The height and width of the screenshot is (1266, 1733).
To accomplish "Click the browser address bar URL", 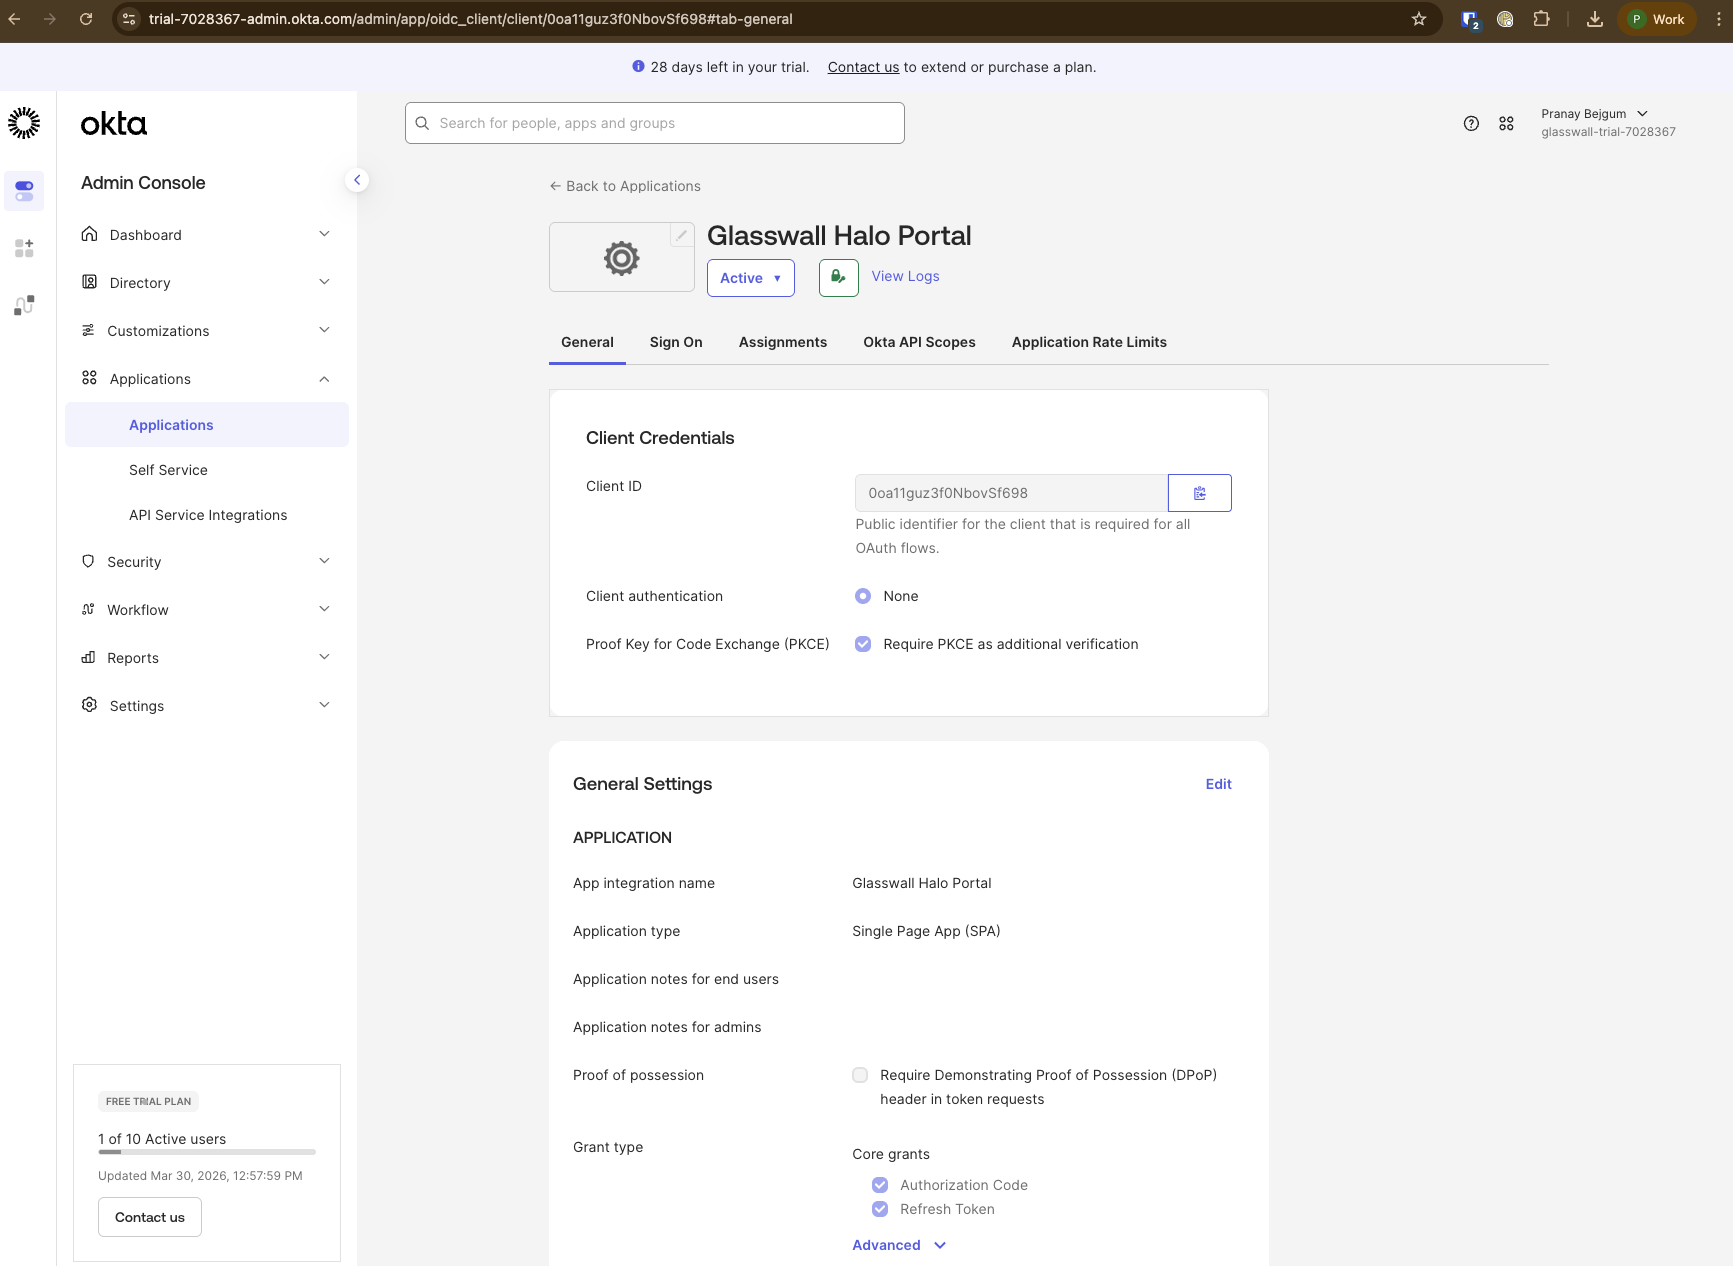I will (x=470, y=19).
